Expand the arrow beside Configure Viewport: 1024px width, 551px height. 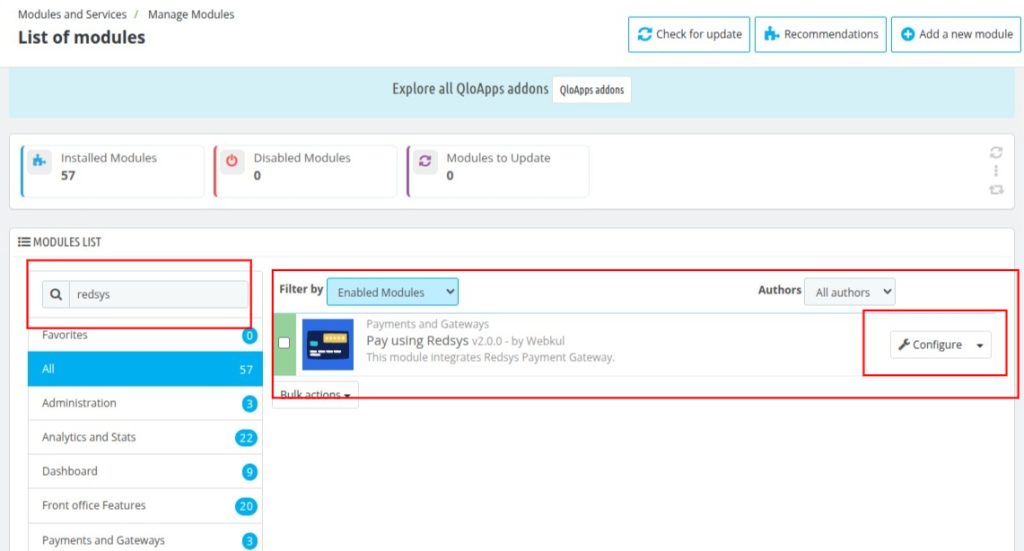coord(980,345)
